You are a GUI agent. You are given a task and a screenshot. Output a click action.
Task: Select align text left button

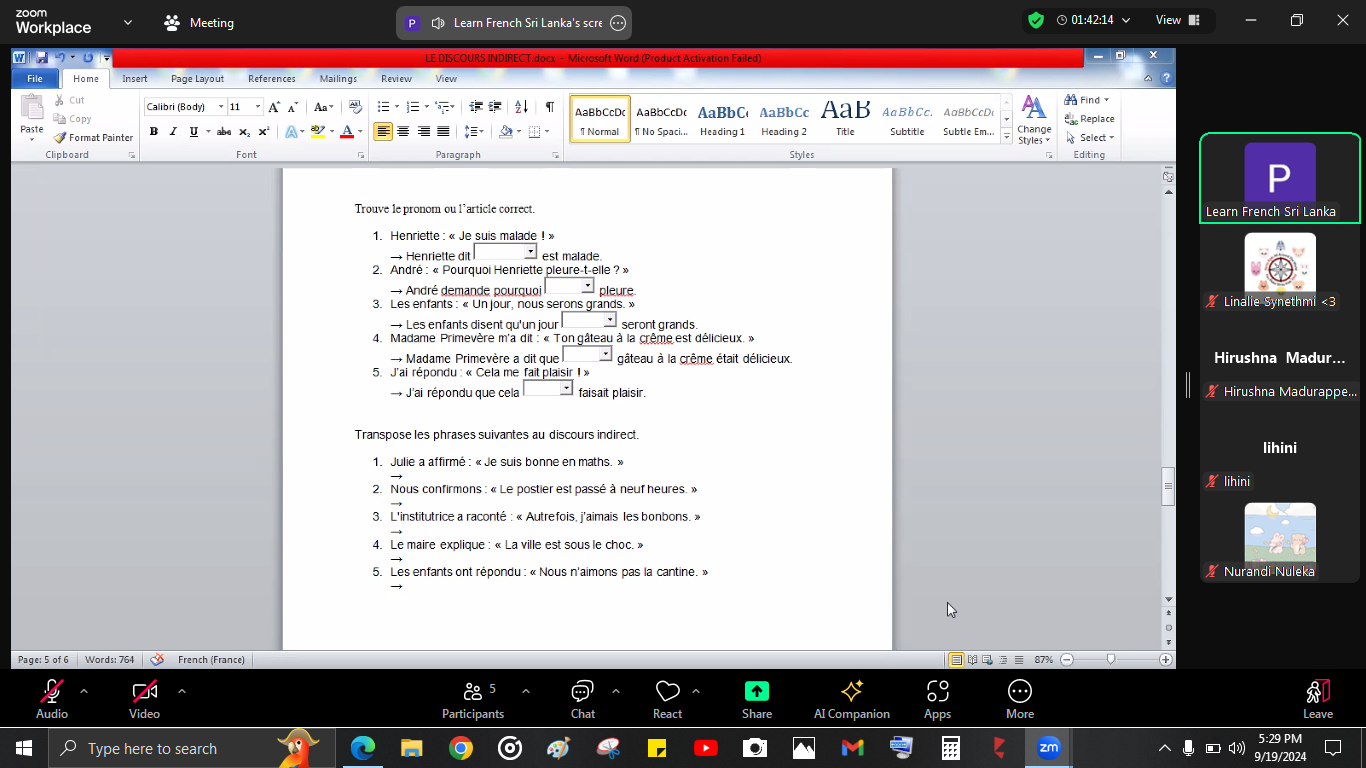click(x=383, y=131)
